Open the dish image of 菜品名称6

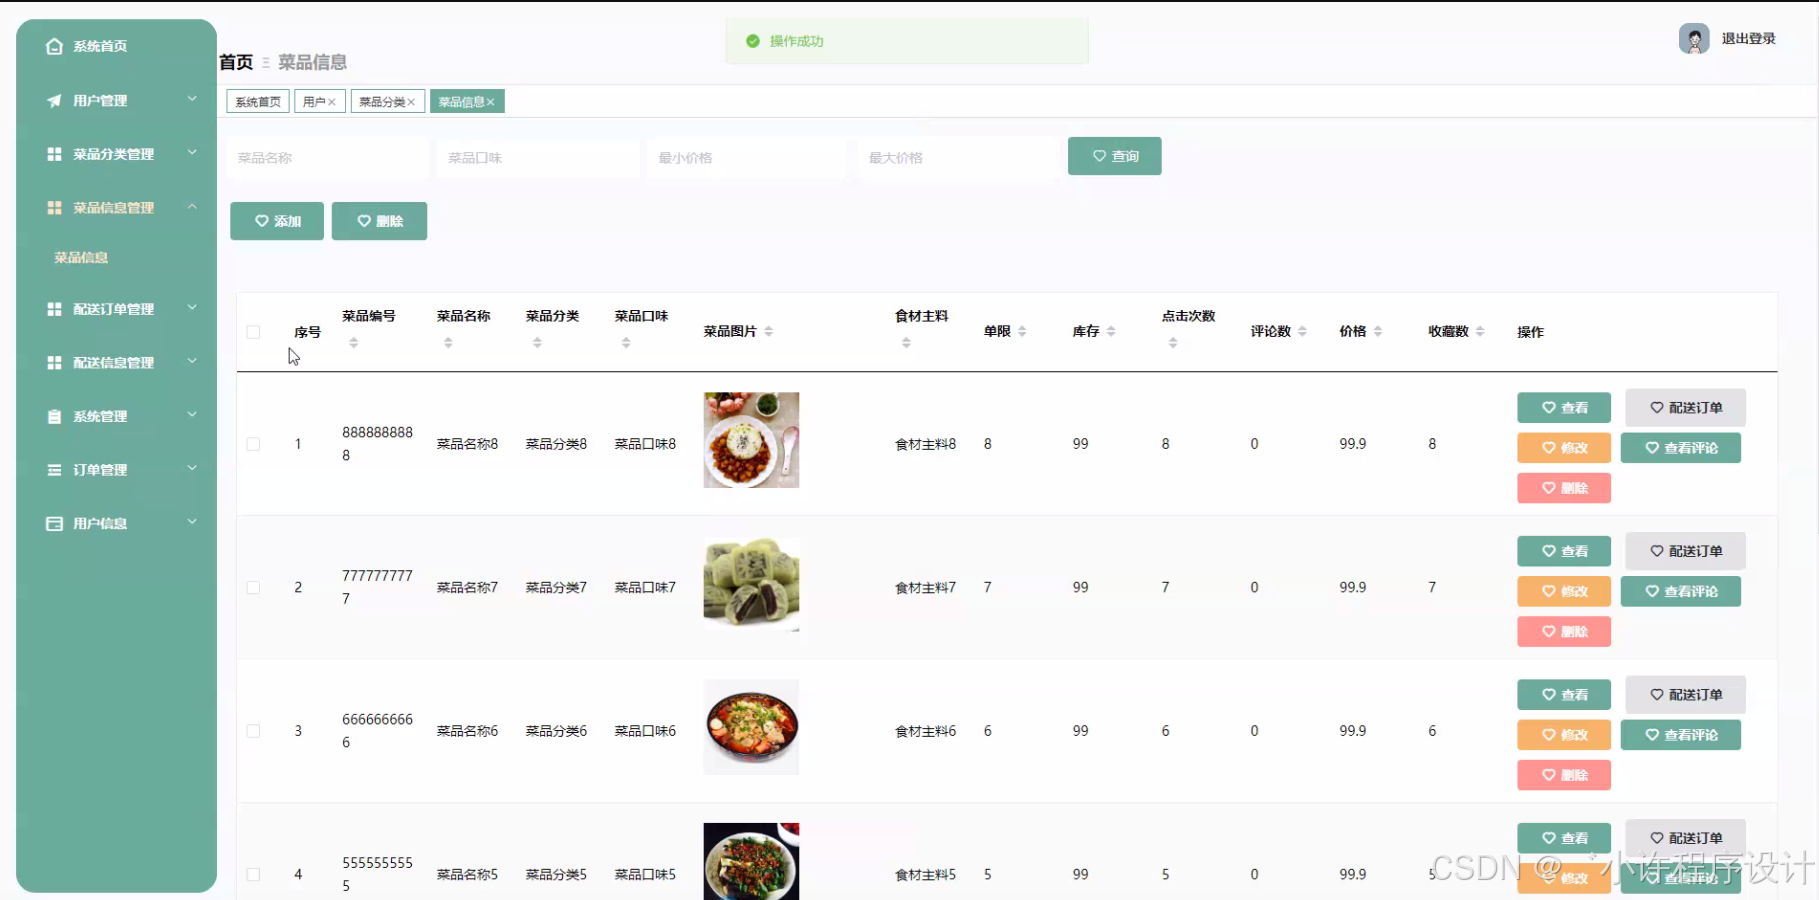(751, 727)
